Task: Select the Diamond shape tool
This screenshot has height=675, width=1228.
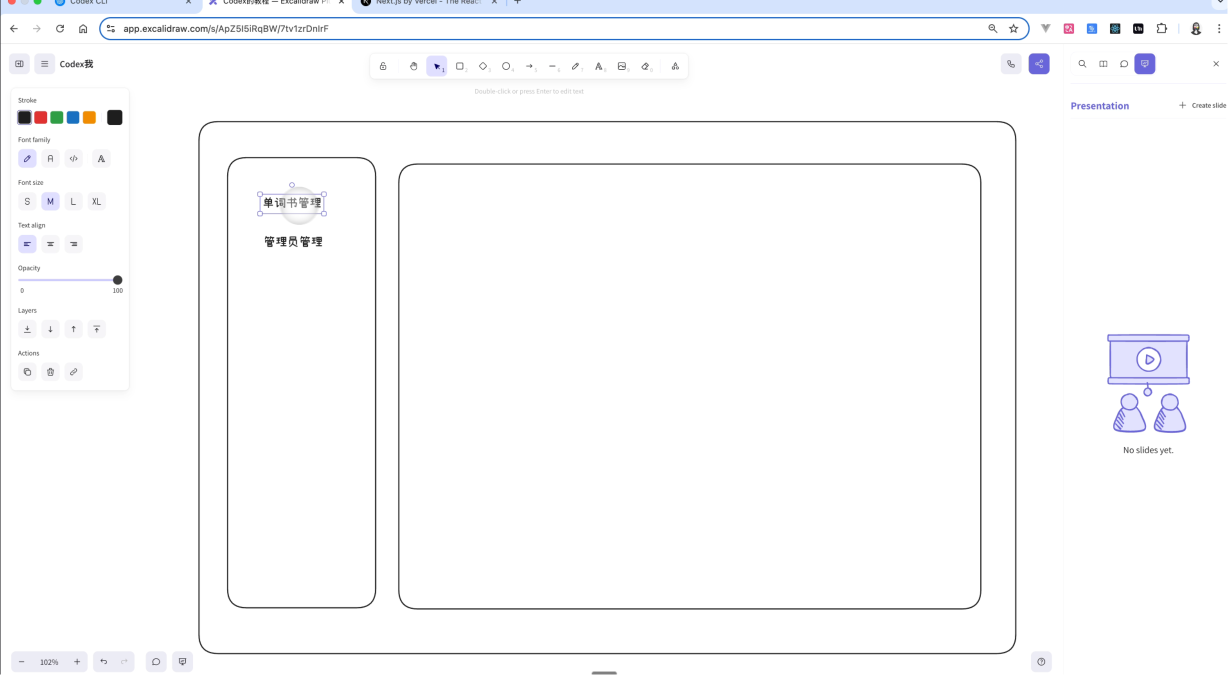Action: pyautogui.click(x=483, y=66)
